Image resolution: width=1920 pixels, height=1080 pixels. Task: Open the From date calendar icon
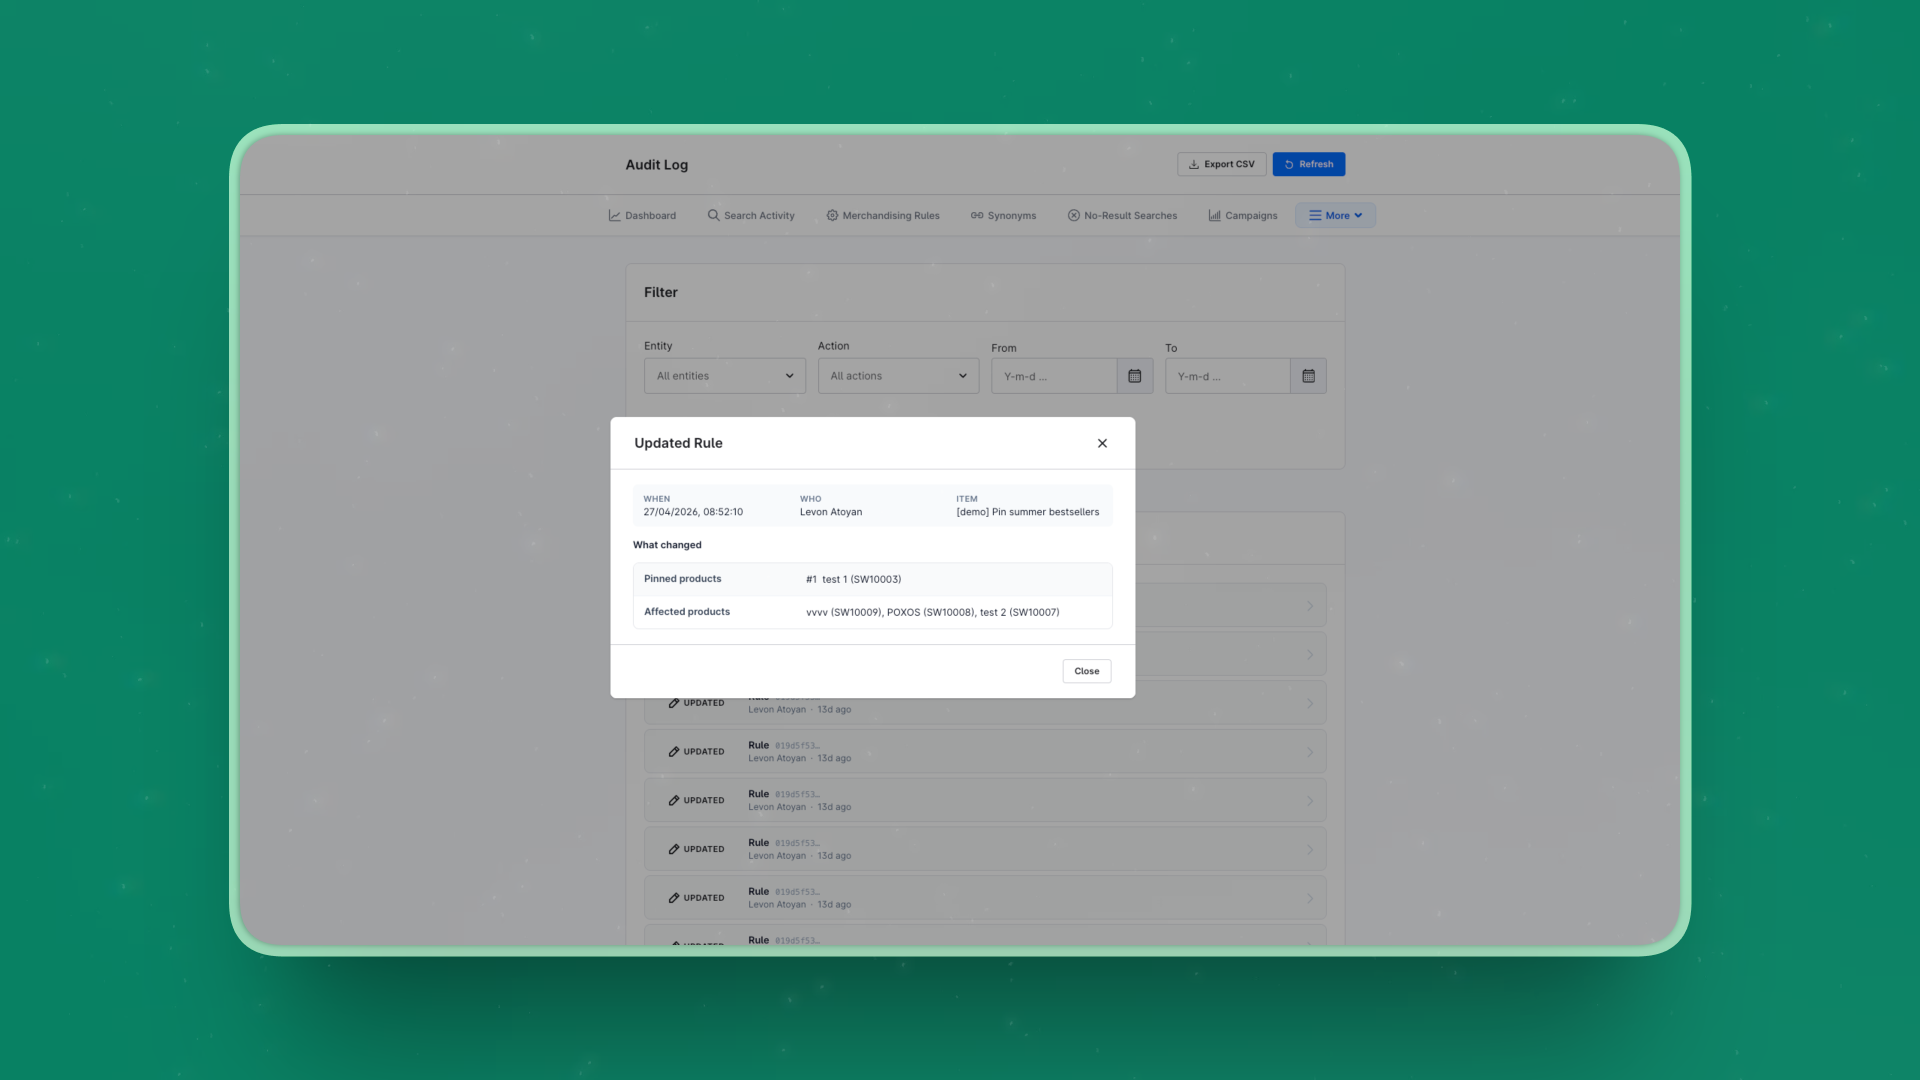(x=1135, y=376)
